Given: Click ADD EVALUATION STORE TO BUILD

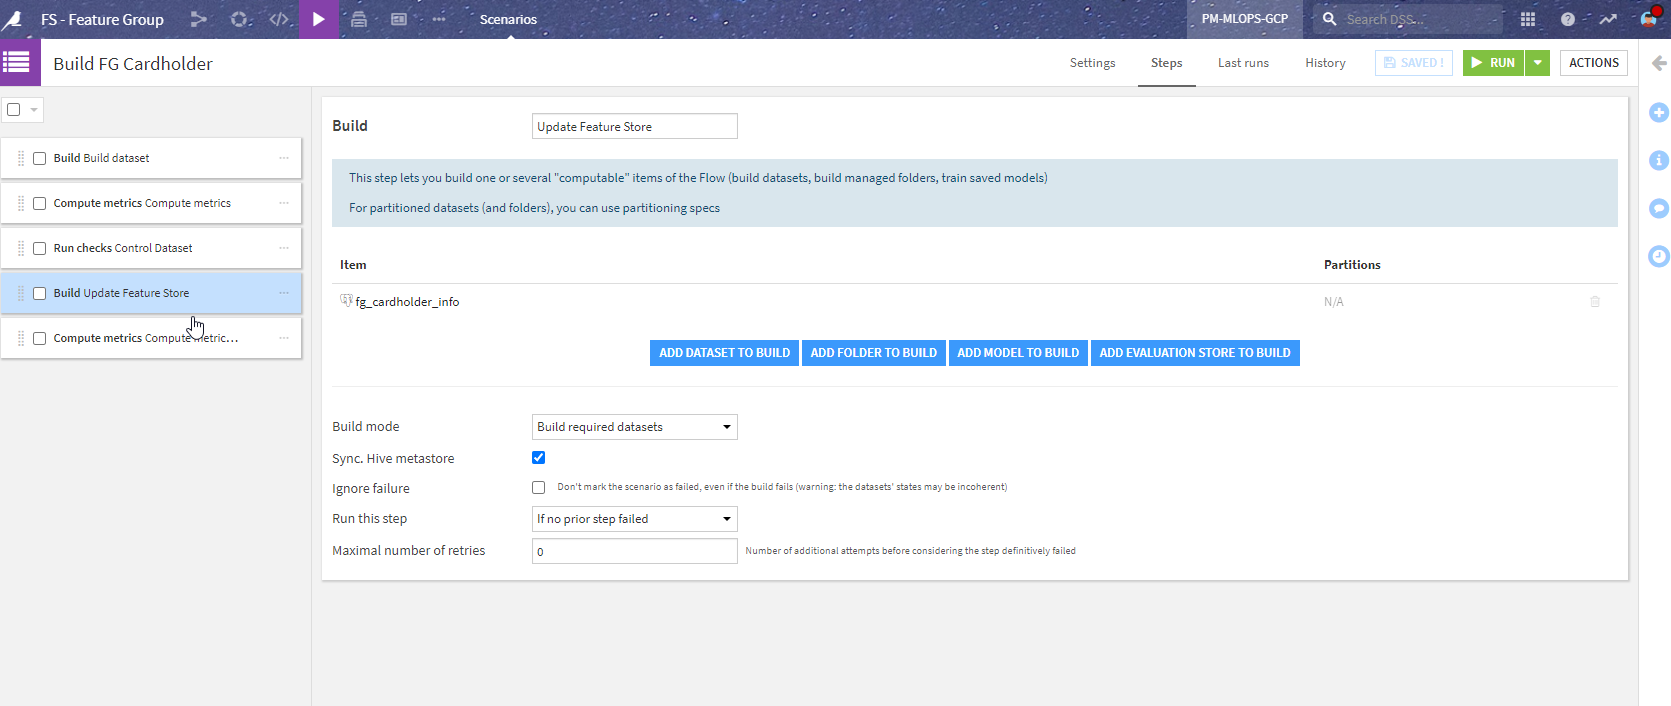Looking at the screenshot, I should pyautogui.click(x=1195, y=353).
